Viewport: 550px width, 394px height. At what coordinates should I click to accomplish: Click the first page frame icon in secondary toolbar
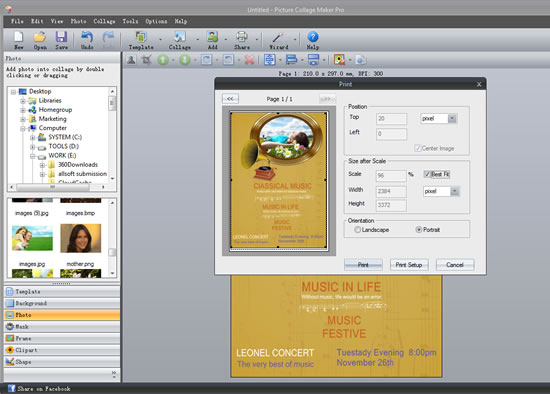pos(207,60)
